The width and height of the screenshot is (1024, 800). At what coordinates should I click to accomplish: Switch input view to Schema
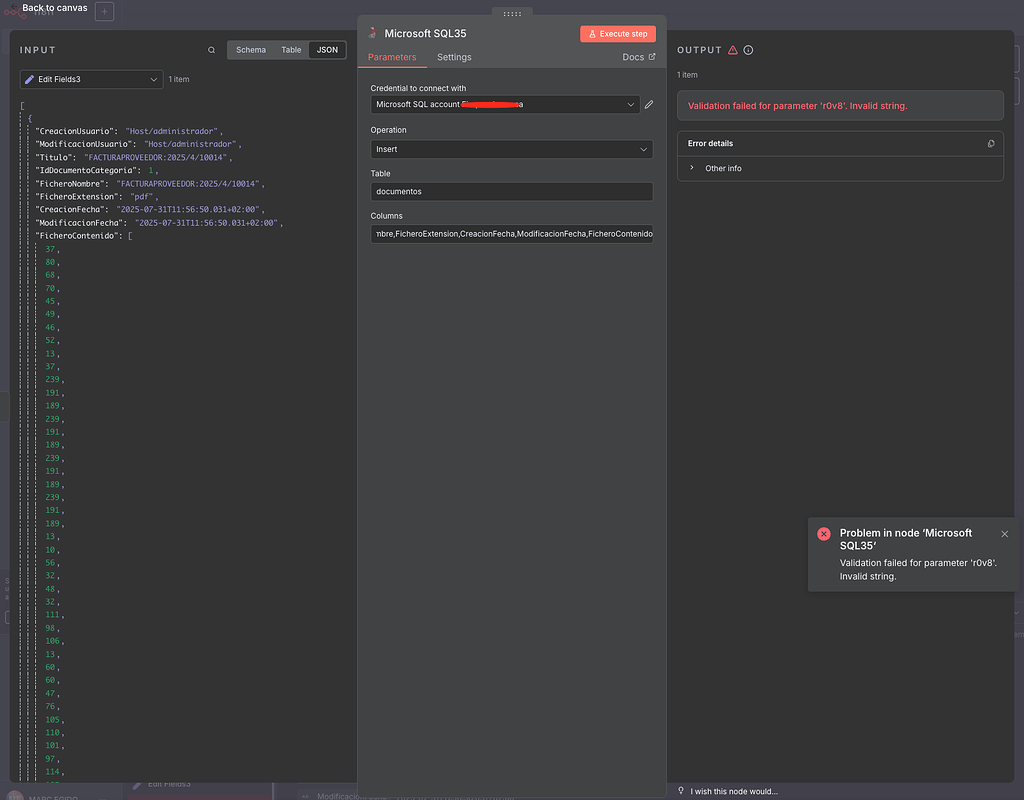click(251, 50)
